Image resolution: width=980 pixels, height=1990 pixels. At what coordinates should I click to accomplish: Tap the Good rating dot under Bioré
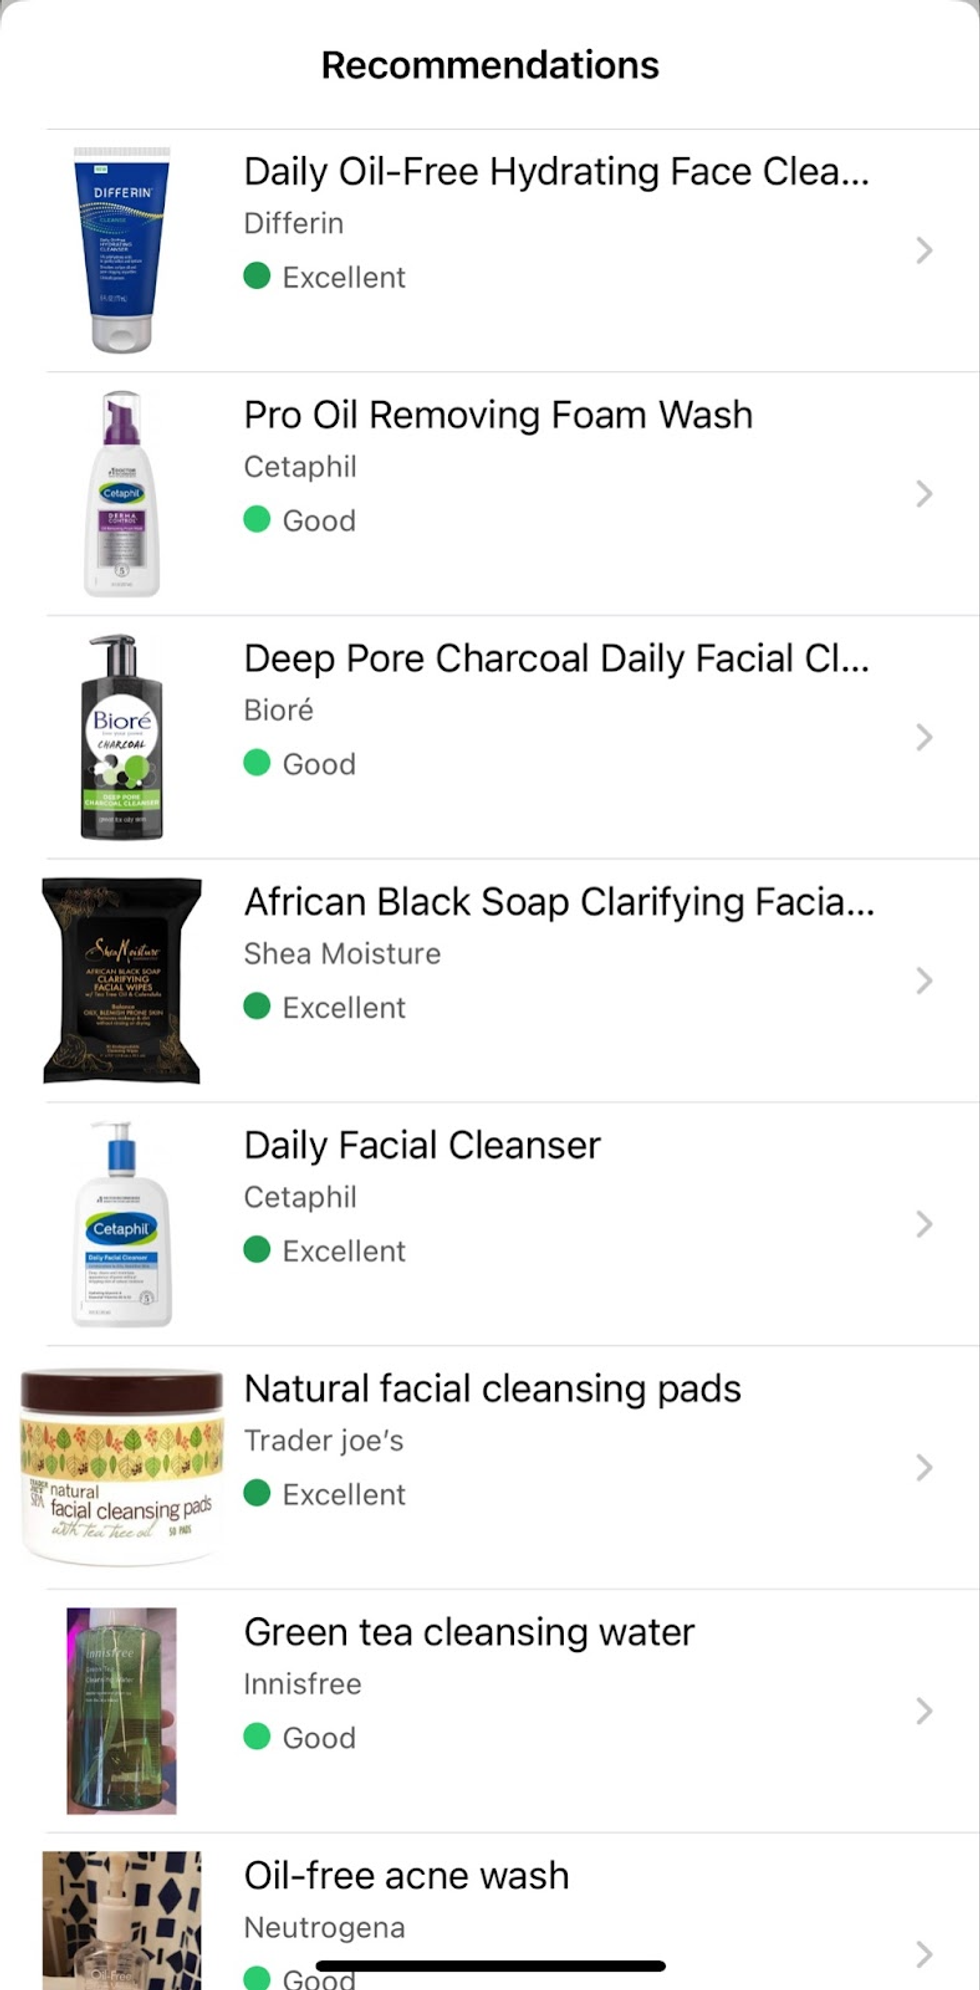click(257, 763)
